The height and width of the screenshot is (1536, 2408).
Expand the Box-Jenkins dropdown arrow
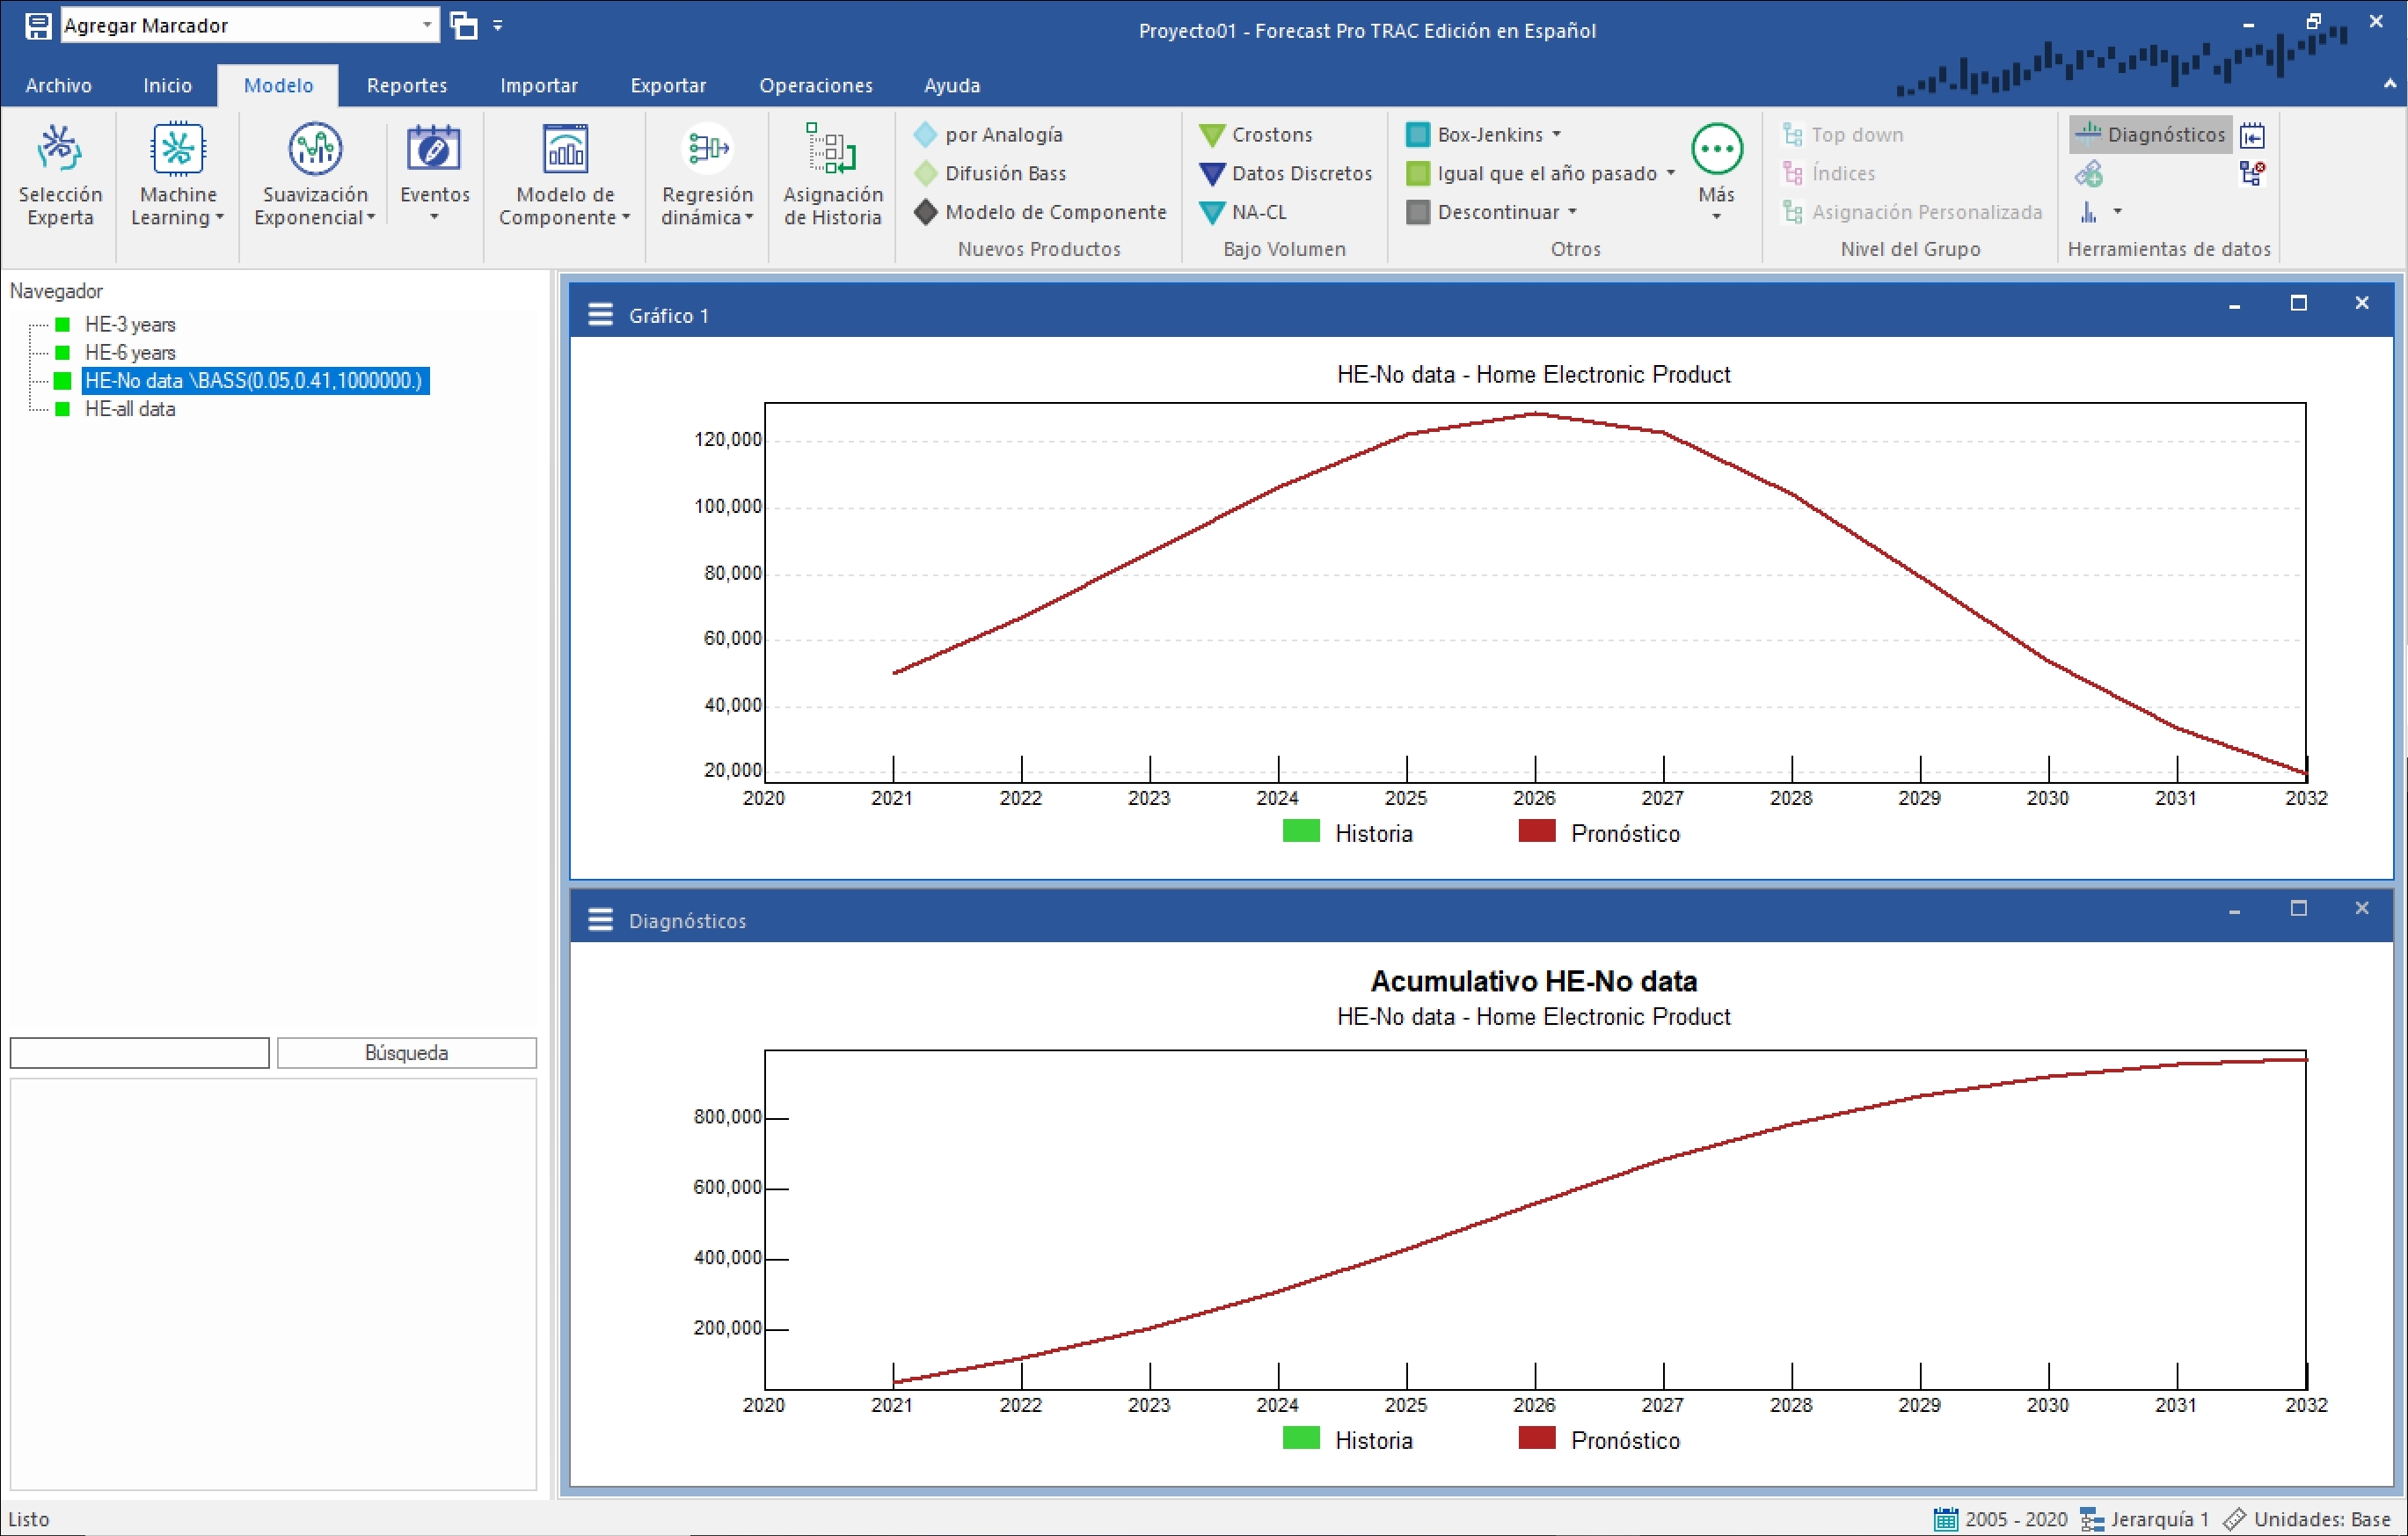[1556, 134]
